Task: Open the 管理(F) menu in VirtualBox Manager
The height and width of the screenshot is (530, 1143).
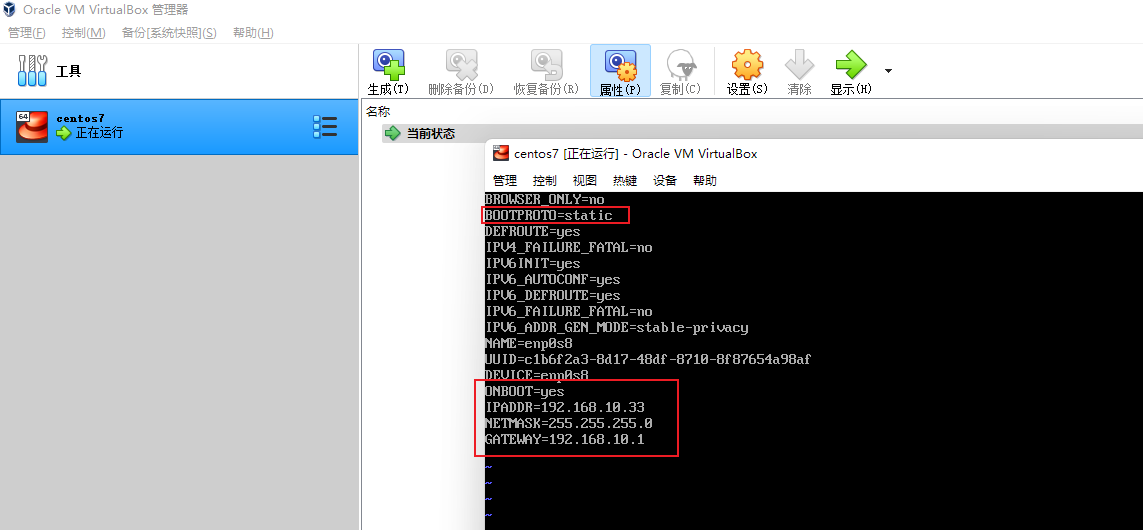Action: pyautogui.click(x=26, y=33)
